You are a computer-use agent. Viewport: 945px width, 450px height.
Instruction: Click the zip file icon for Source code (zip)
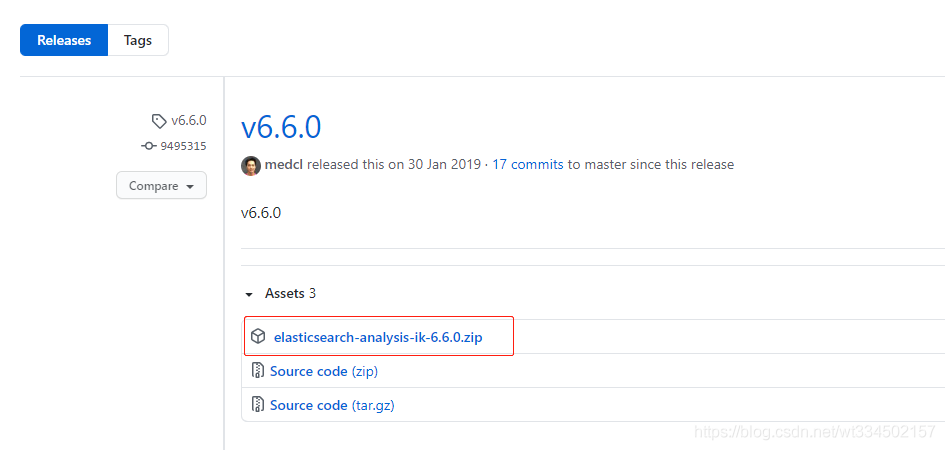pos(258,371)
